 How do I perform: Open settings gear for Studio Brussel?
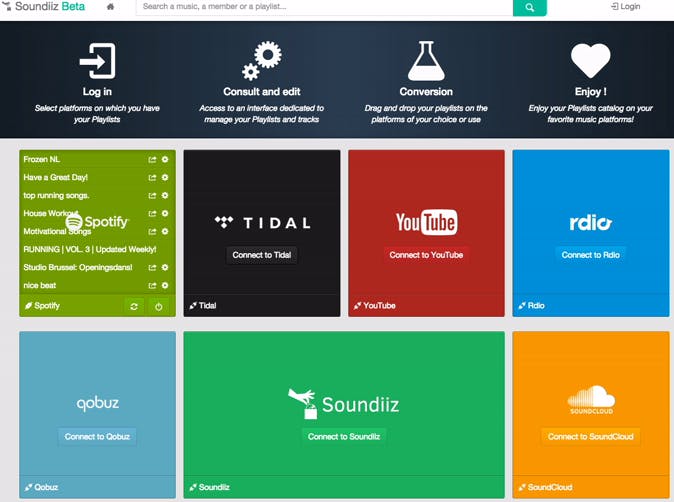tap(165, 268)
